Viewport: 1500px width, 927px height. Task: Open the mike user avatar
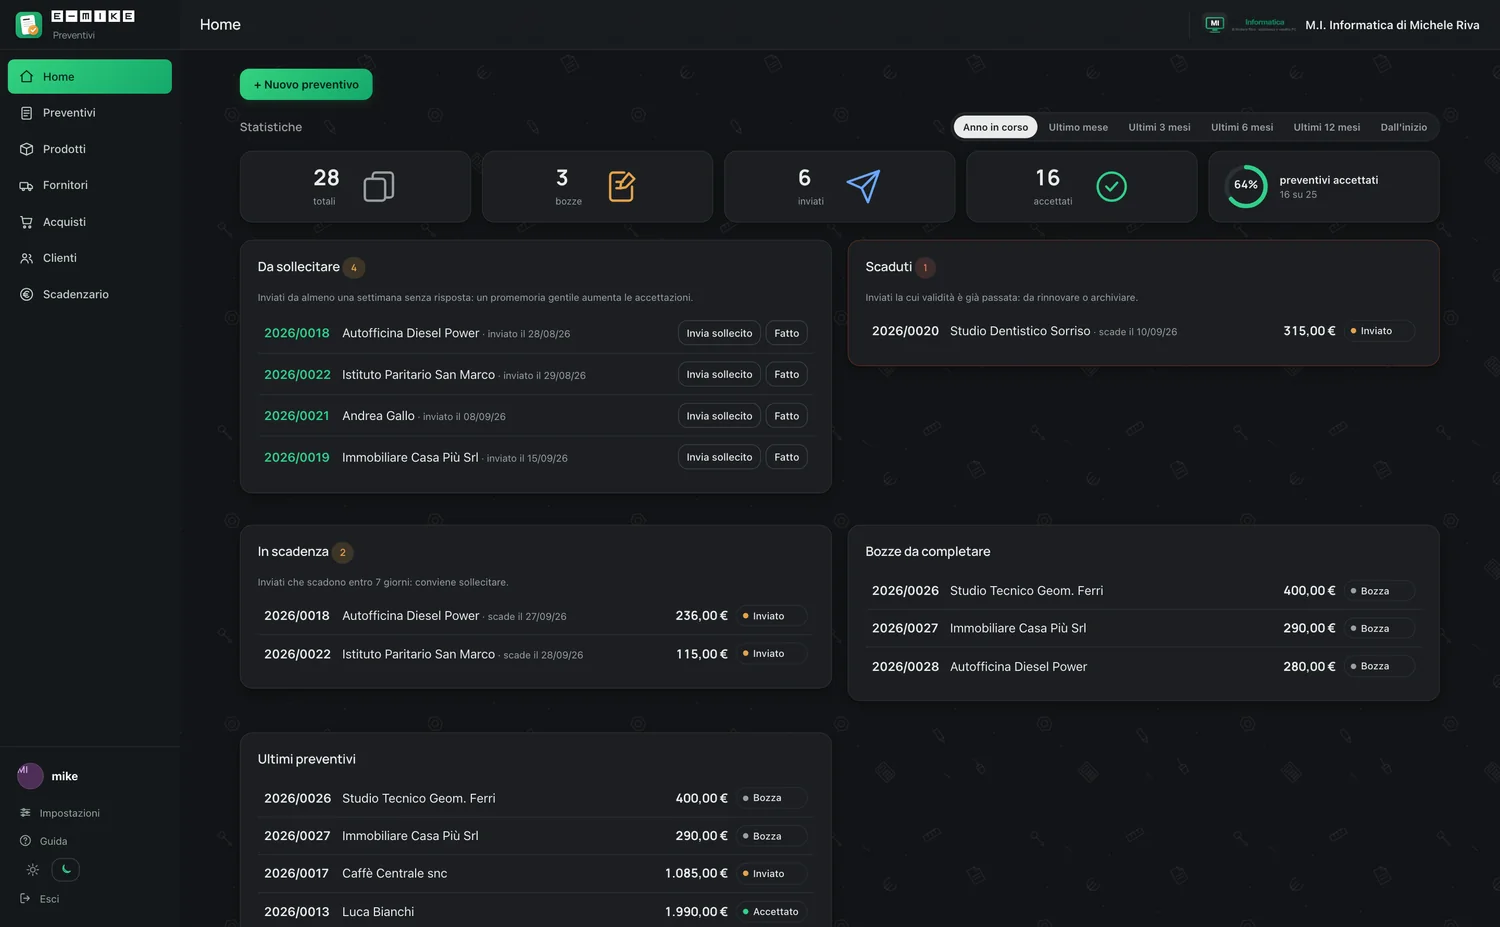(x=30, y=776)
